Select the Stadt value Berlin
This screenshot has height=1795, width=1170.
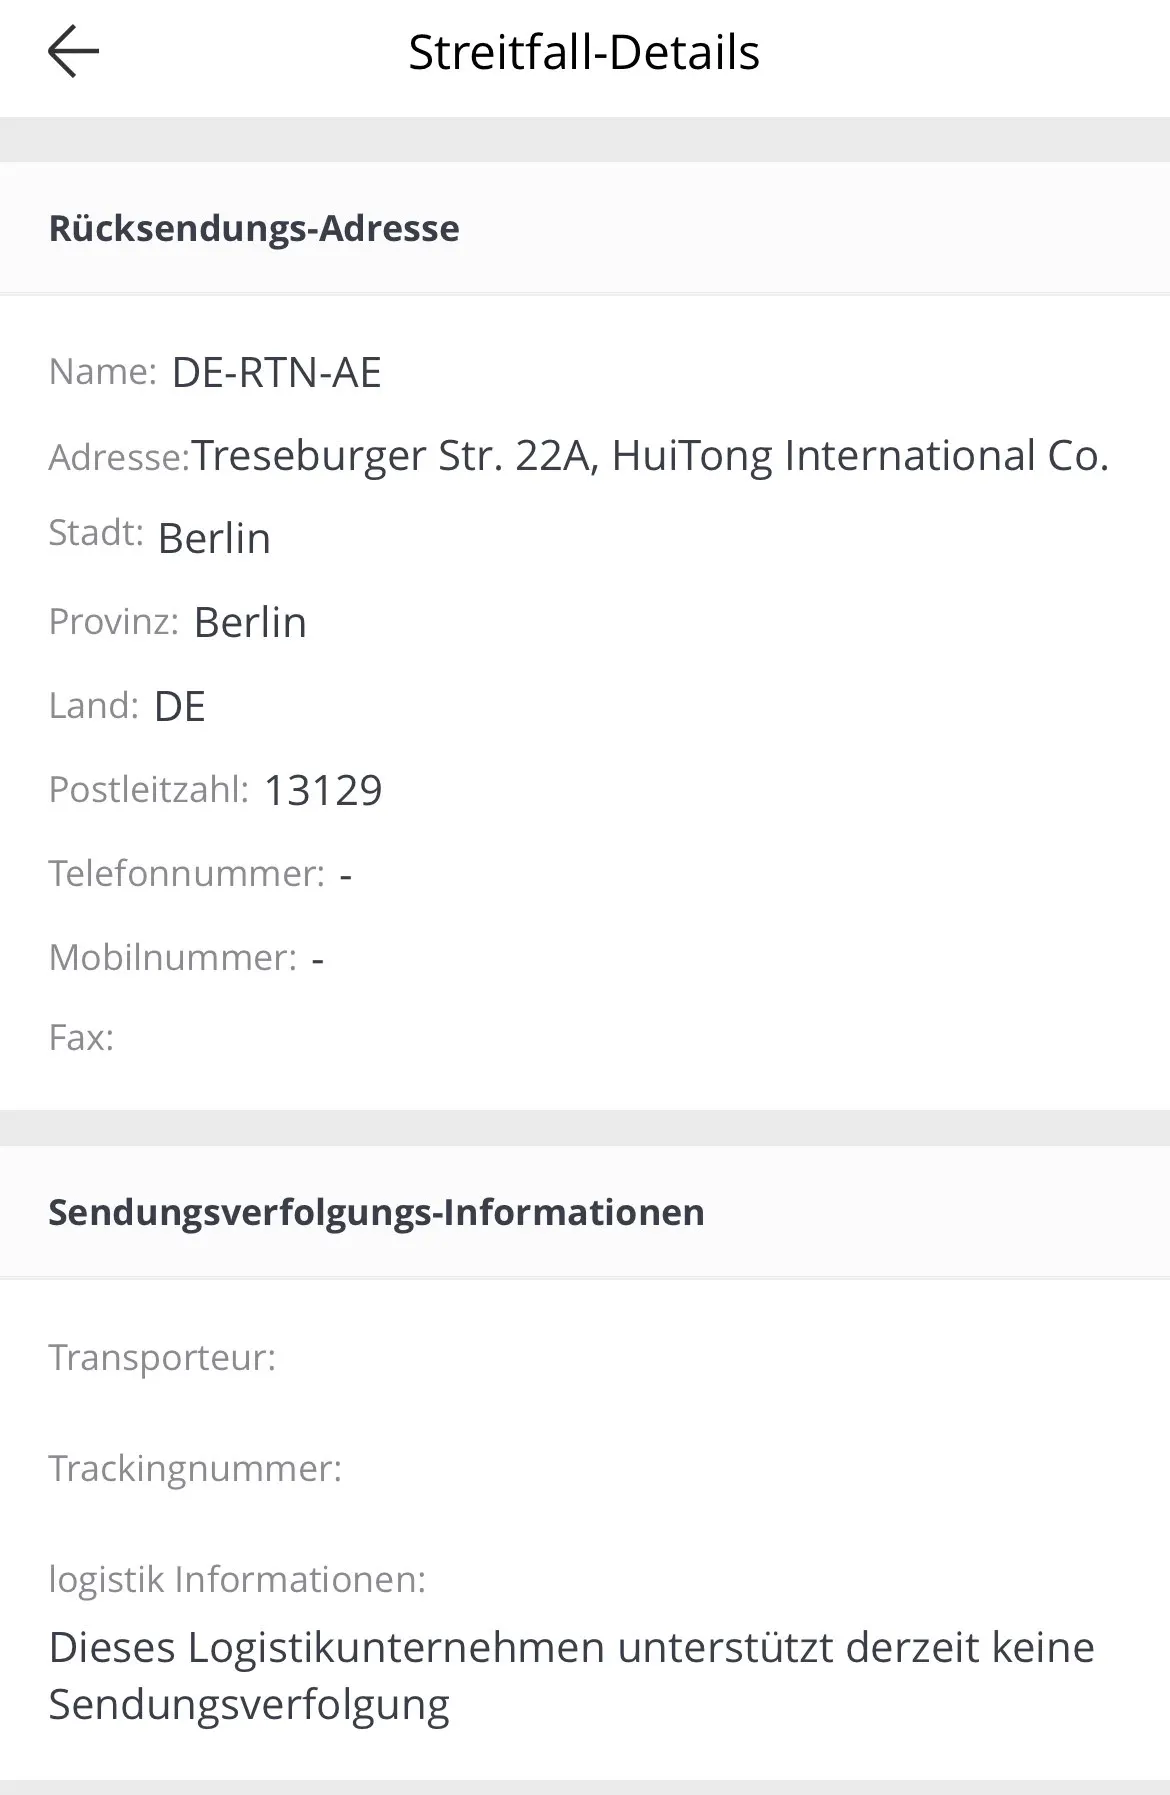click(x=214, y=539)
